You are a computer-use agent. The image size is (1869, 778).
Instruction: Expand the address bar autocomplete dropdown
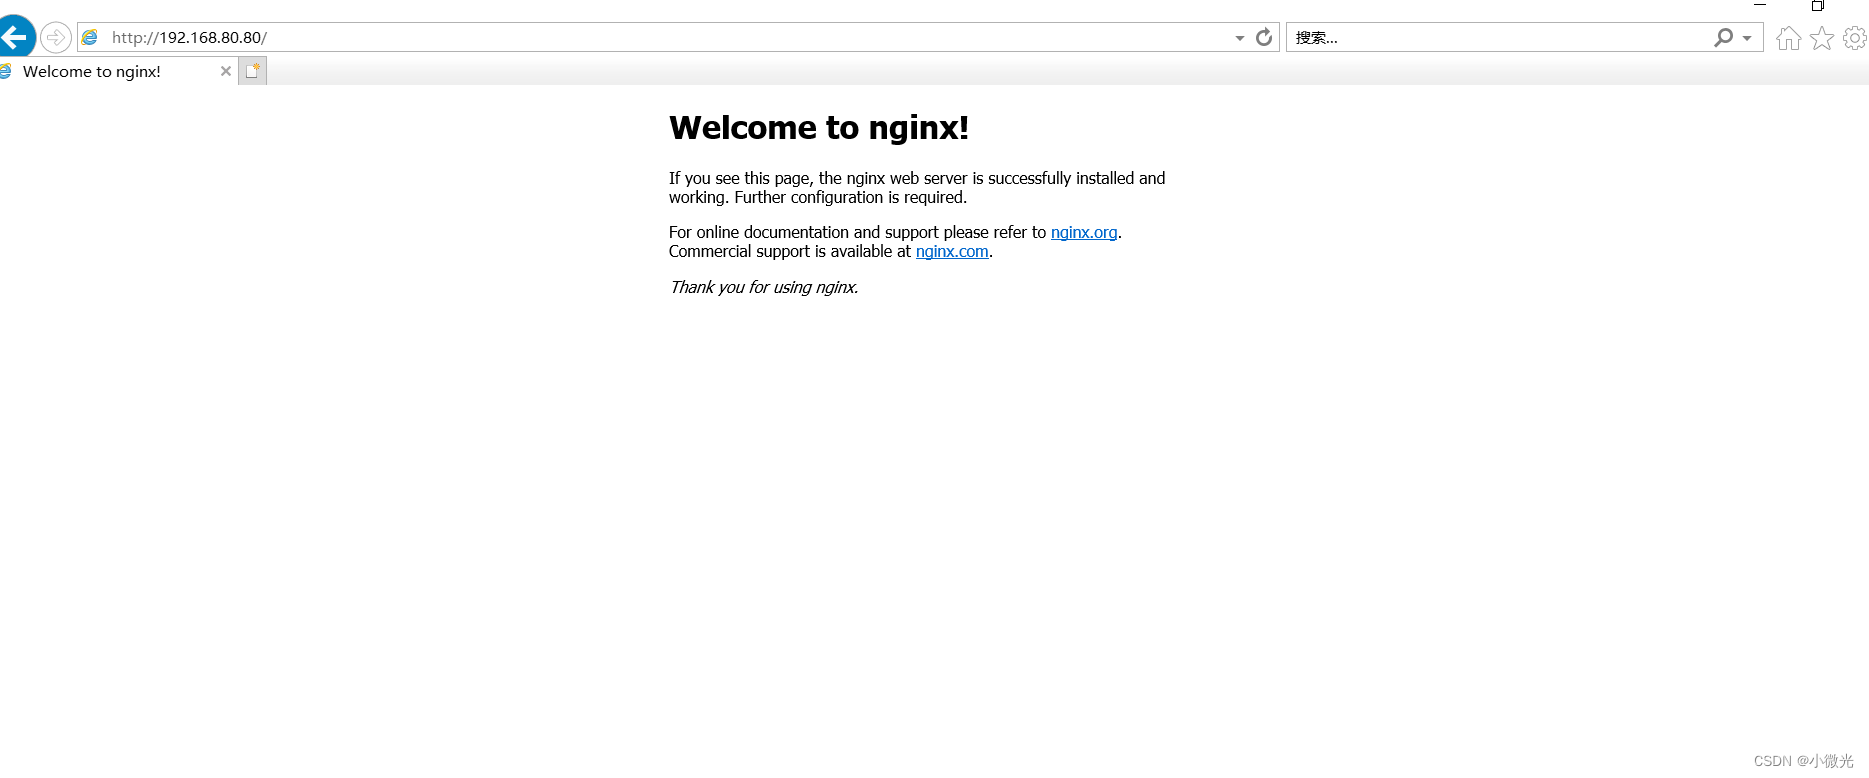pyautogui.click(x=1240, y=38)
